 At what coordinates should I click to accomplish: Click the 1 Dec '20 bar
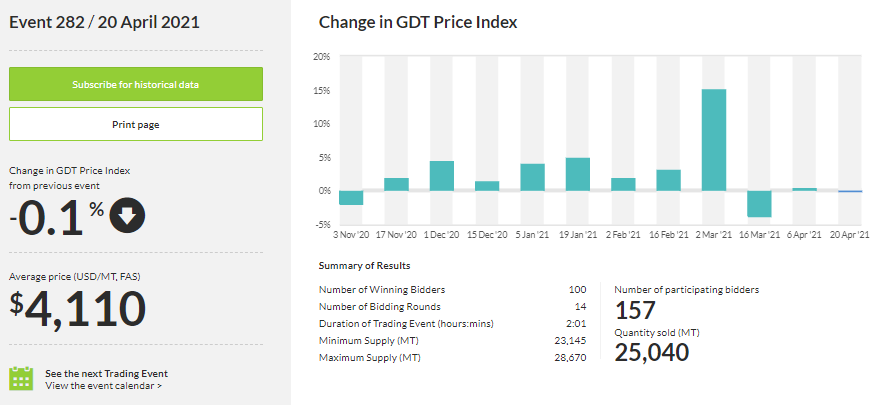[441, 176]
